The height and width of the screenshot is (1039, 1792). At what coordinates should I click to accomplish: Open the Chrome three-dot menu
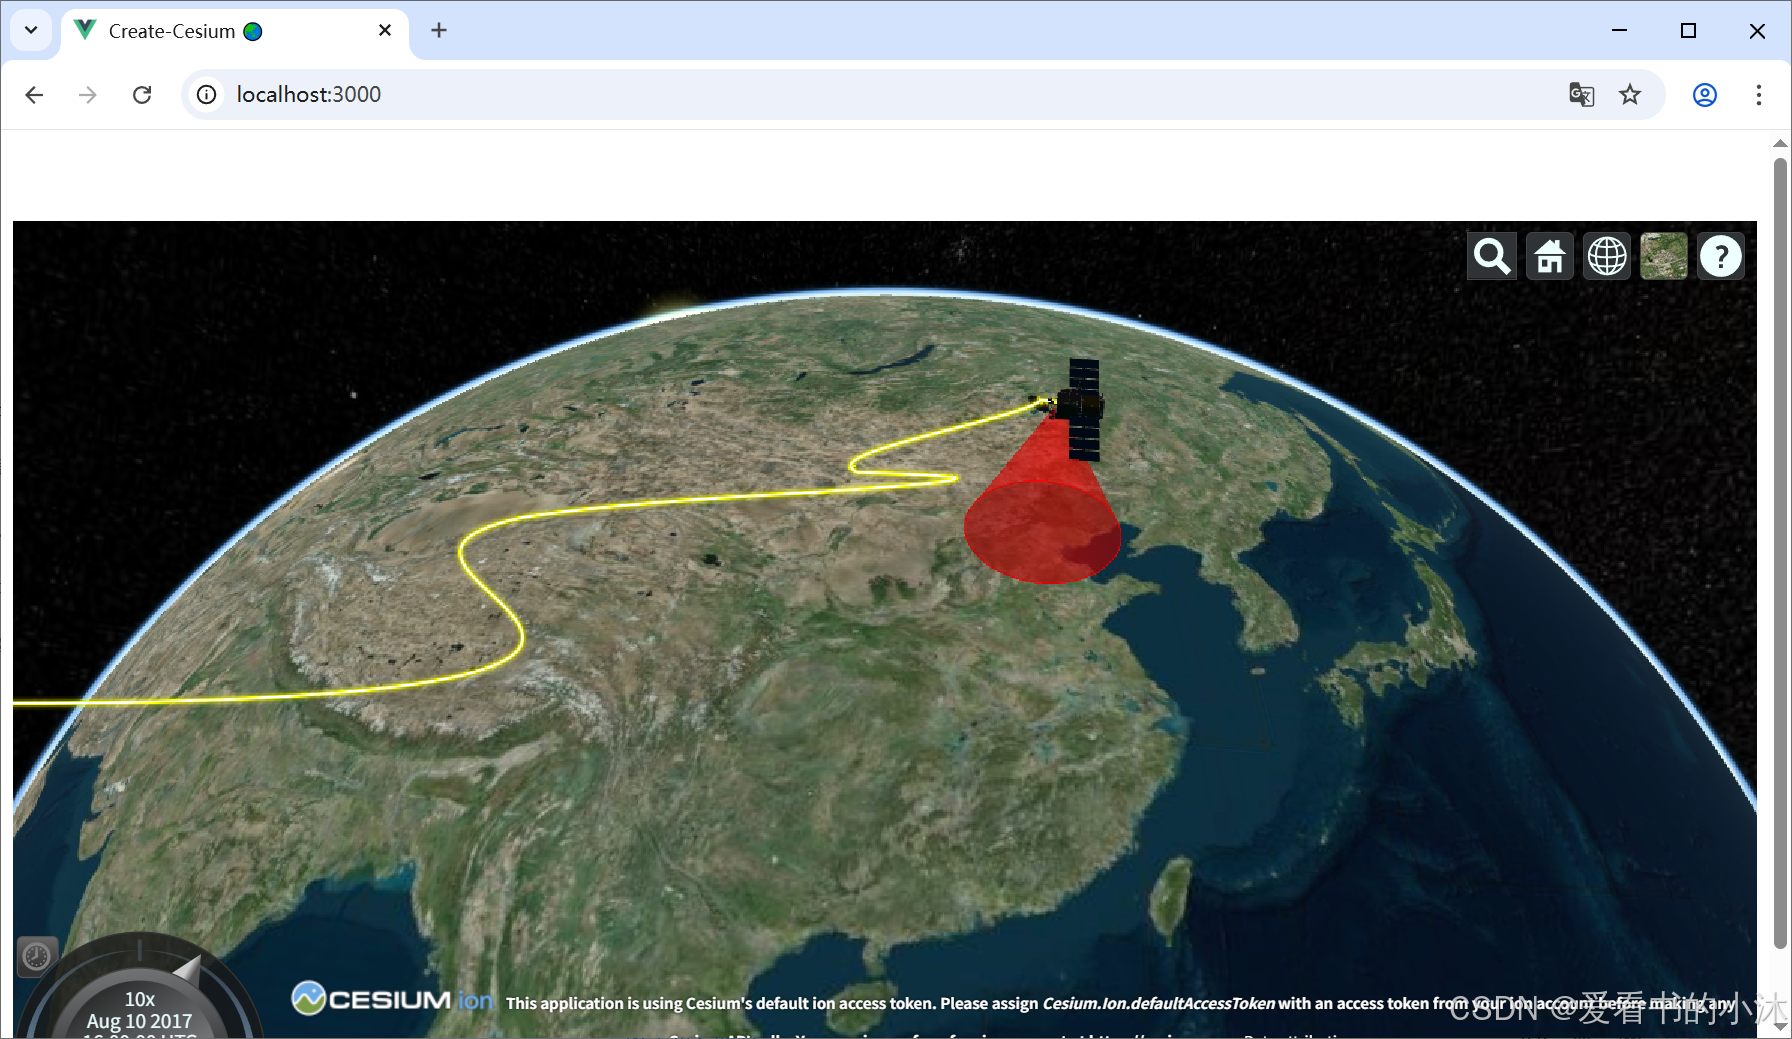(1759, 94)
